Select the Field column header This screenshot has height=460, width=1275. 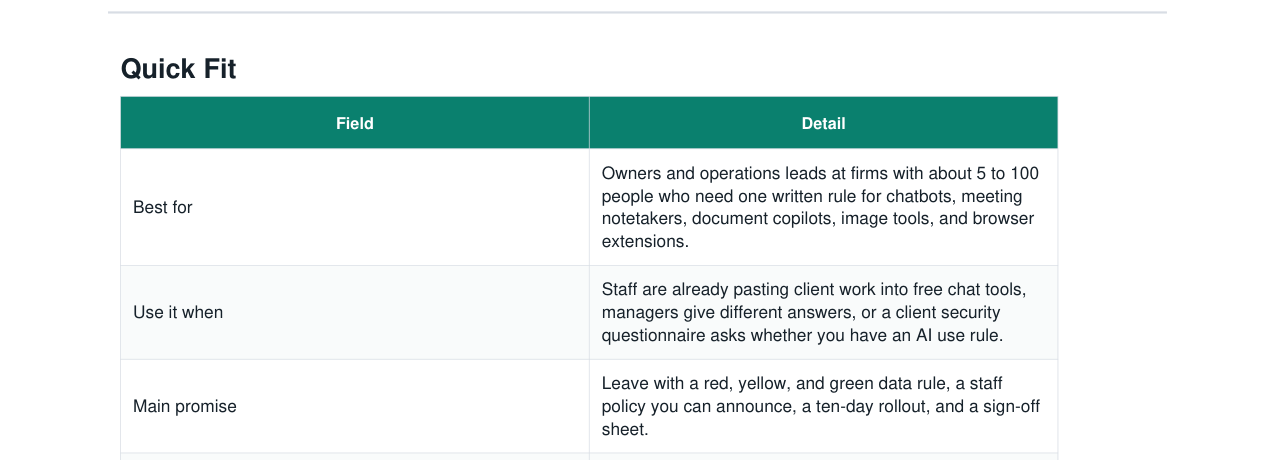click(x=355, y=123)
